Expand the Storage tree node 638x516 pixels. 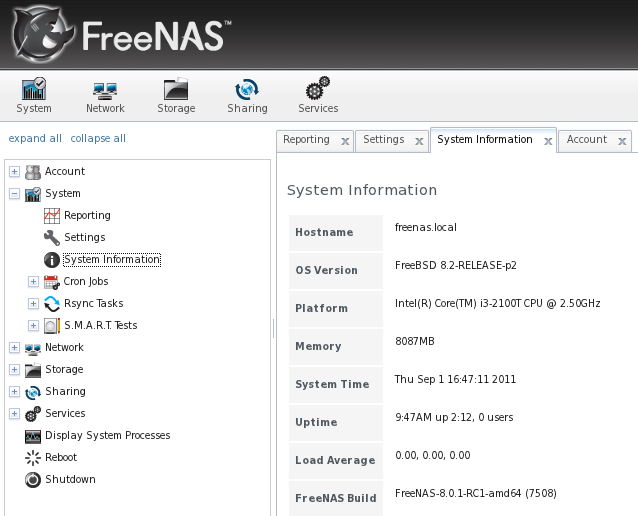(14, 369)
